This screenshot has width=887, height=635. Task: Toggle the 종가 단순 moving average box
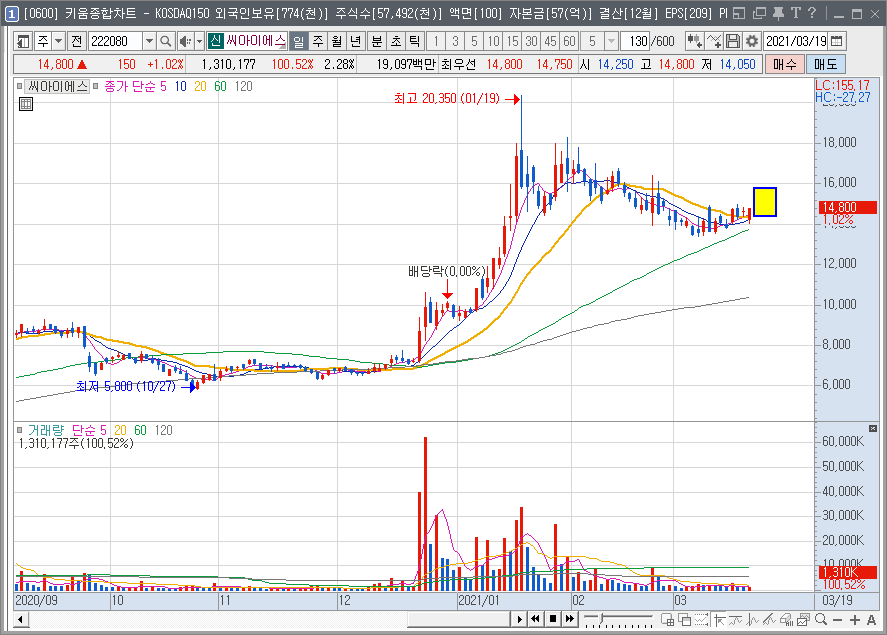[x=96, y=87]
